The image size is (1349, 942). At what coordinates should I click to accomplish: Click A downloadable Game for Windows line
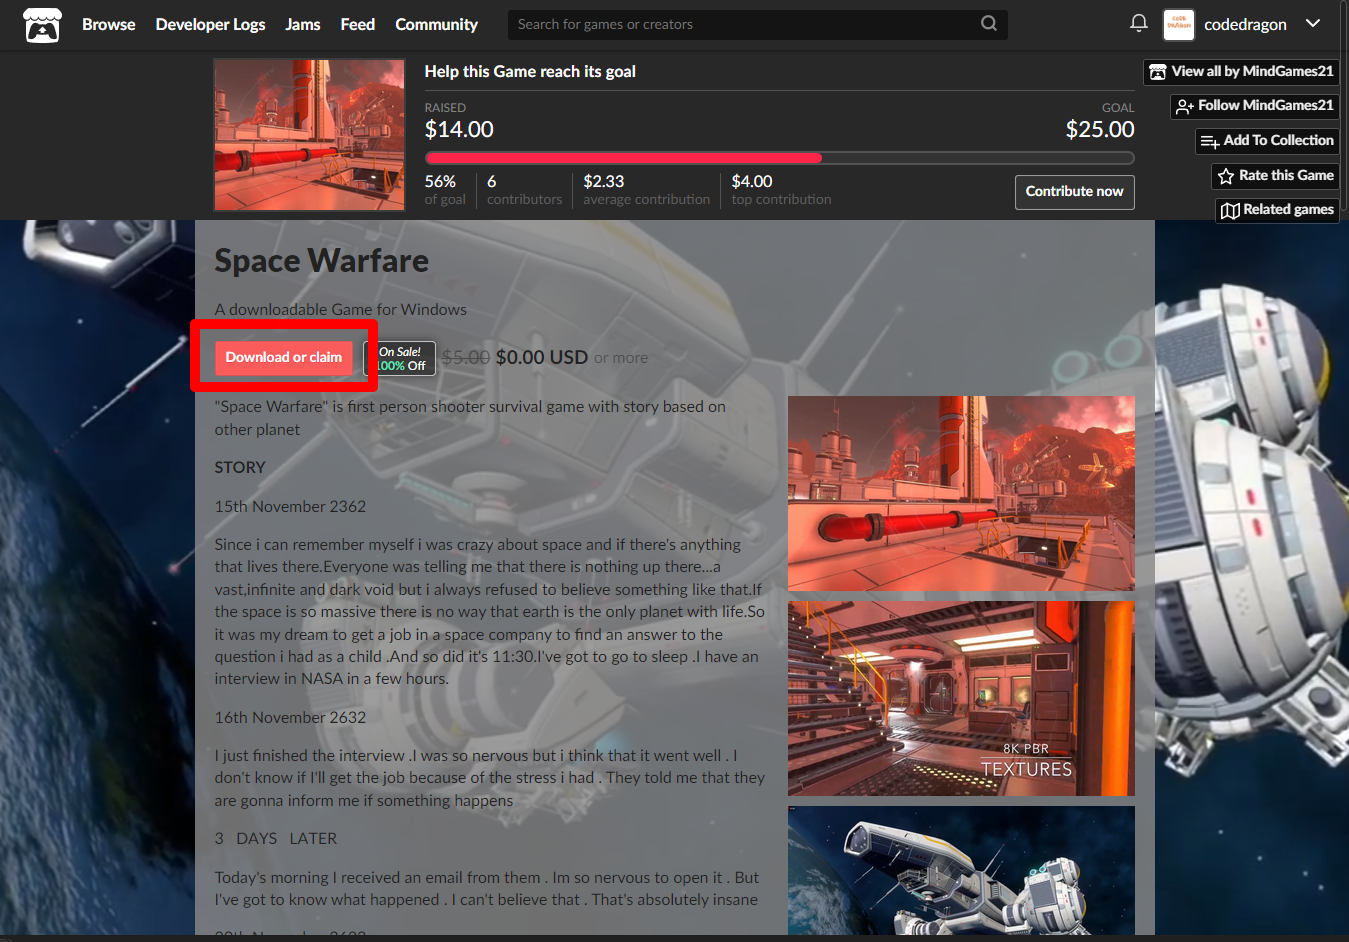pos(341,310)
